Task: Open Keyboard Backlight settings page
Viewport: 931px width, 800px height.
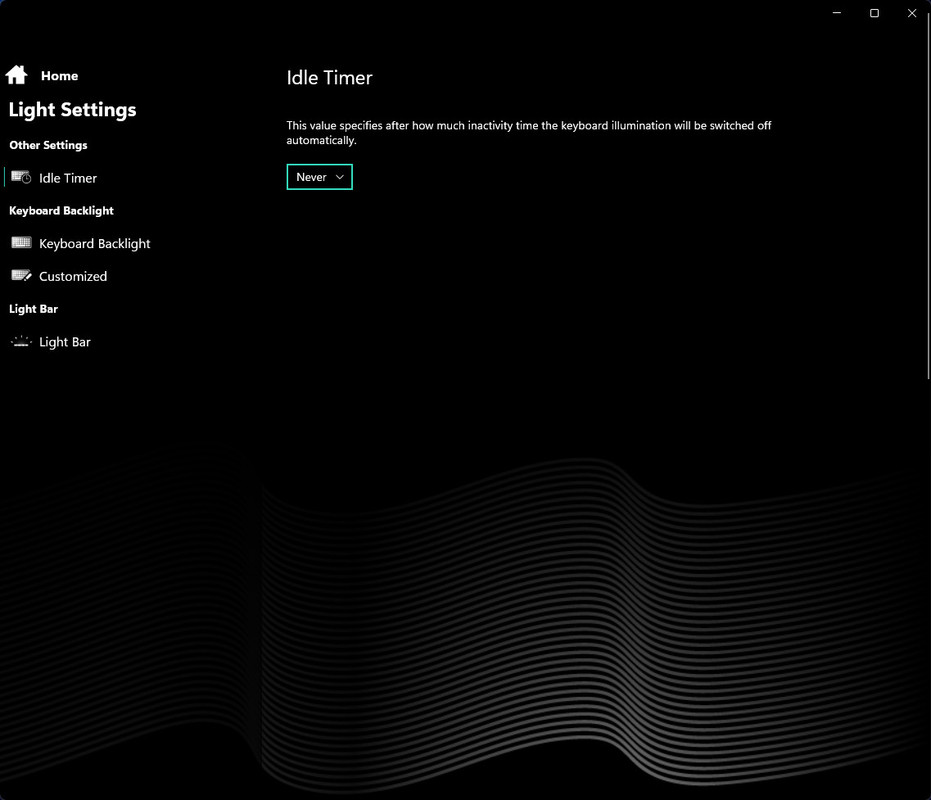Action: [x=94, y=244]
